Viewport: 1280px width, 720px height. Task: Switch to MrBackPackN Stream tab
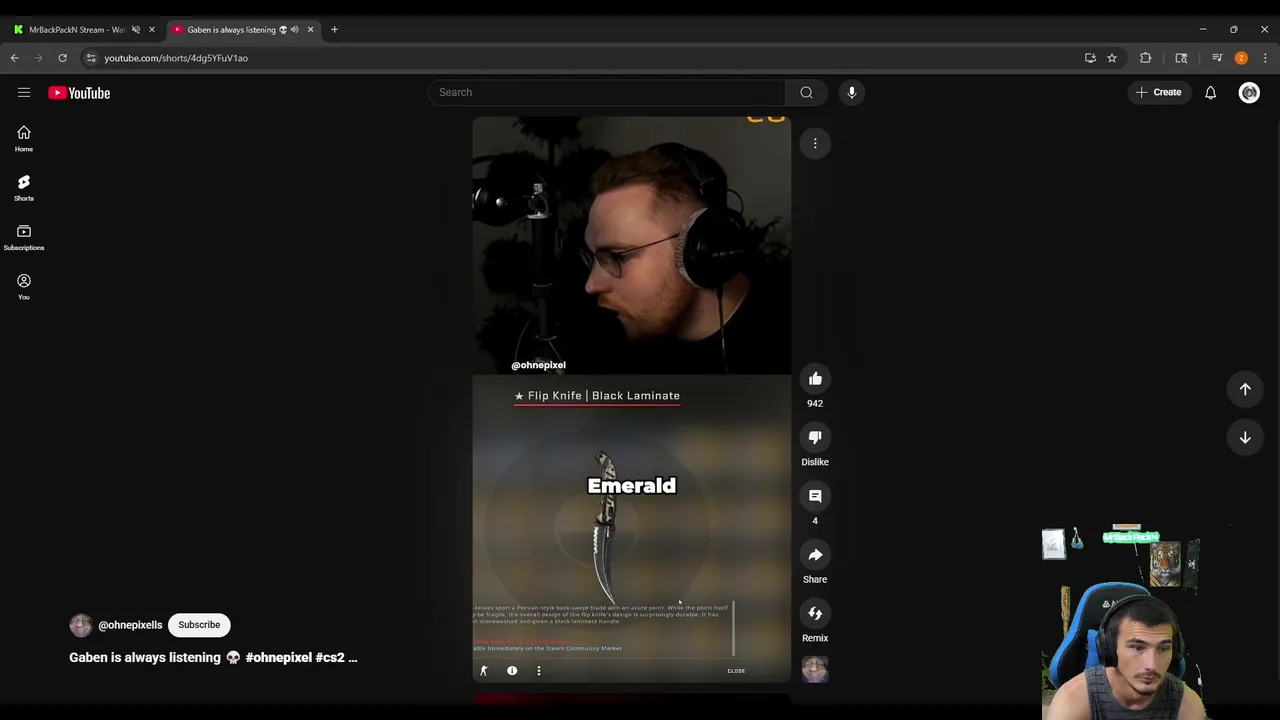click(76, 30)
